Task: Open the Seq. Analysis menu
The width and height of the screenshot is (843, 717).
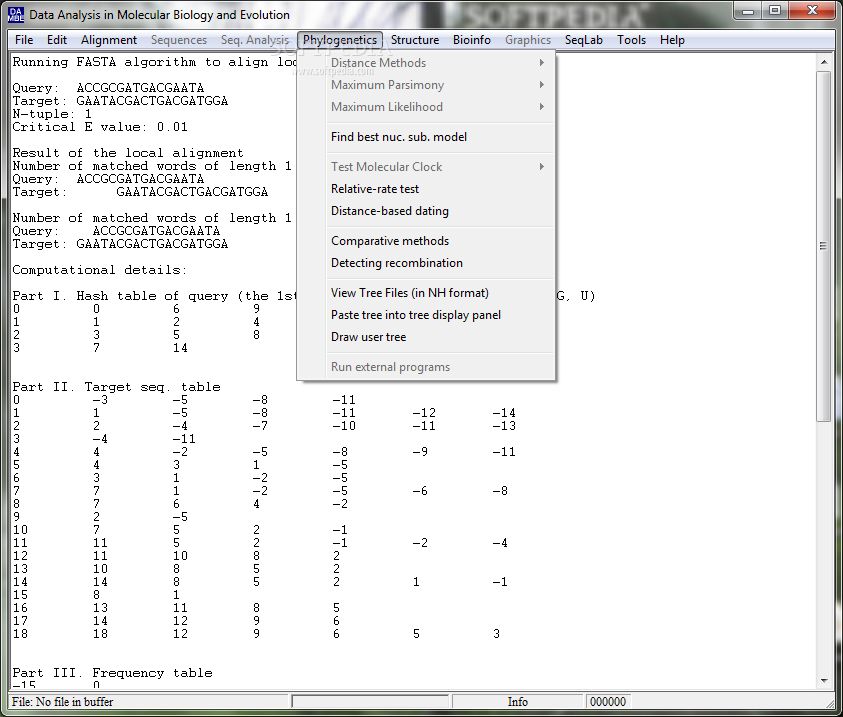Action: 255,40
